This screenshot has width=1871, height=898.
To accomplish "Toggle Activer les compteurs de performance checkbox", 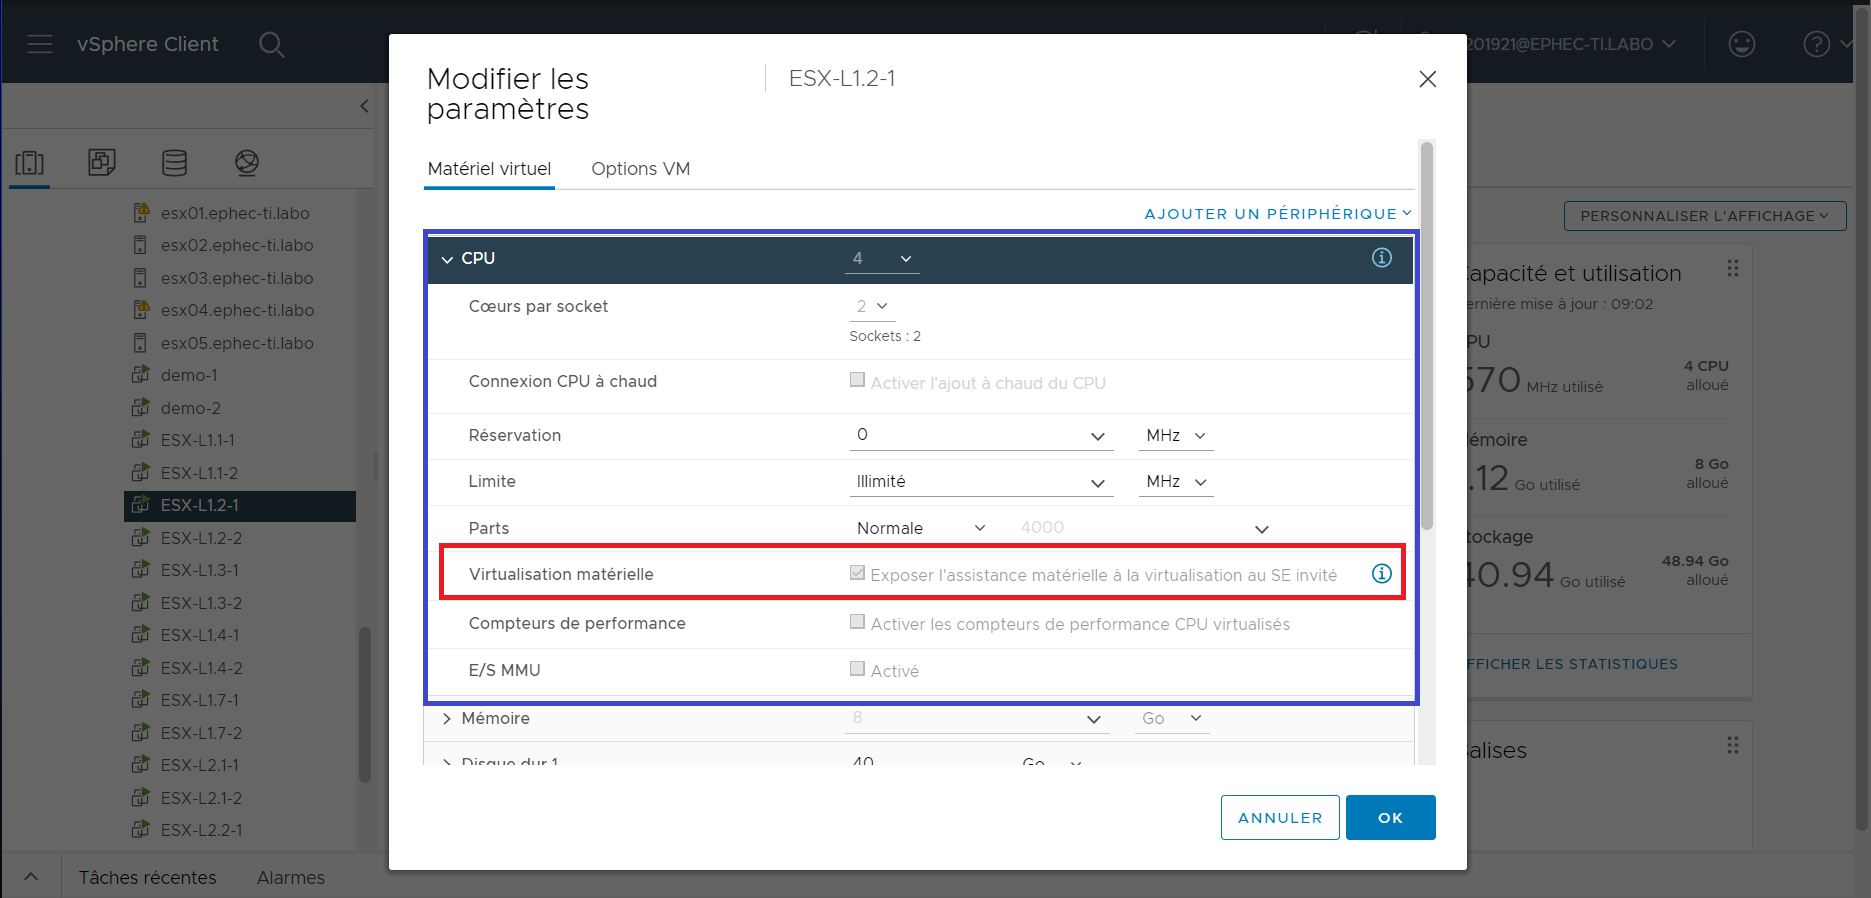I will pyautogui.click(x=857, y=622).
